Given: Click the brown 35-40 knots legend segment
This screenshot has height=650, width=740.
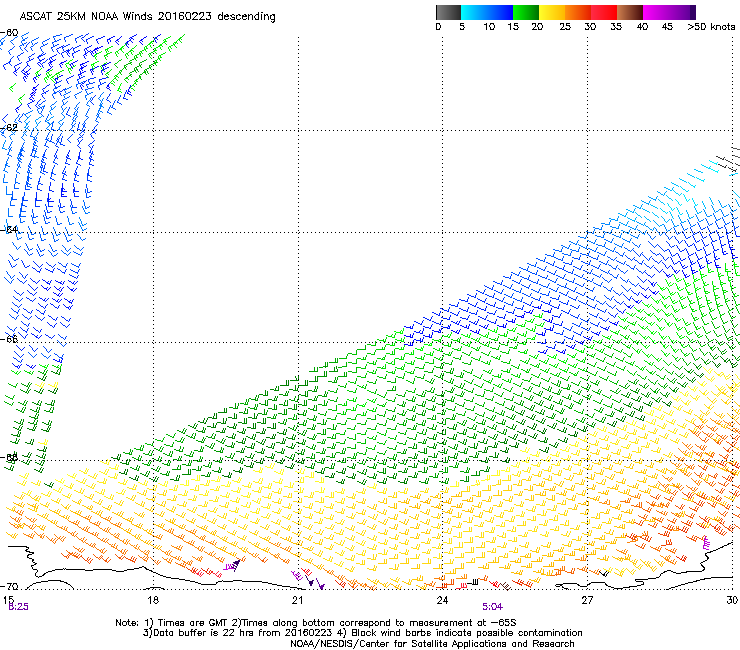Looking at the screenshot, I should [x=630, y=12].
